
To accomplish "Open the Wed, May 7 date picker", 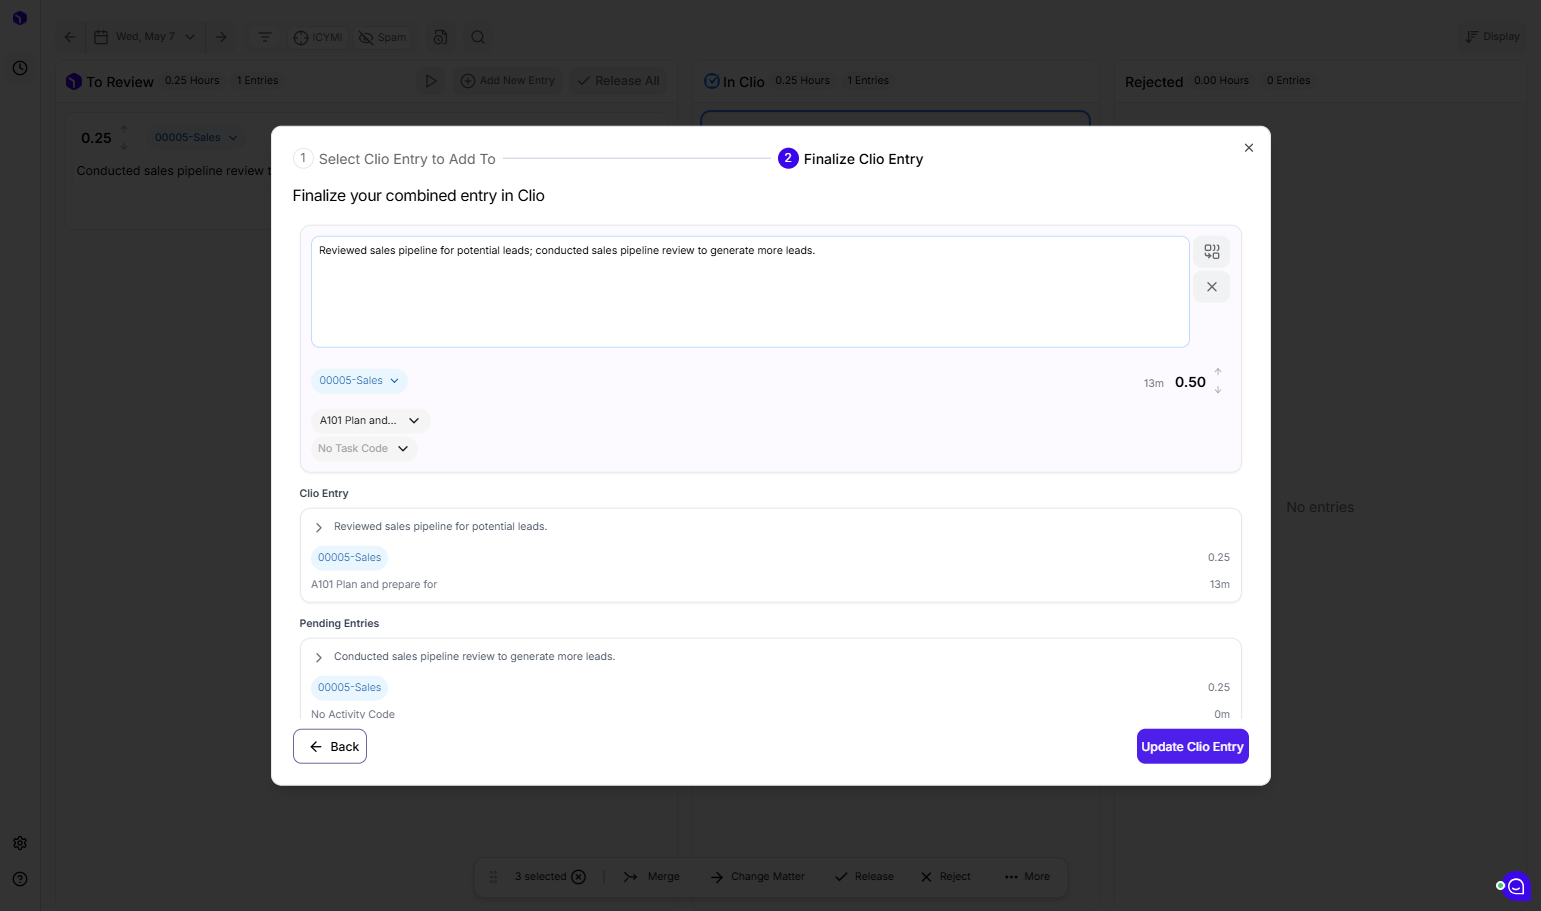I will click(x=144, y=37).
